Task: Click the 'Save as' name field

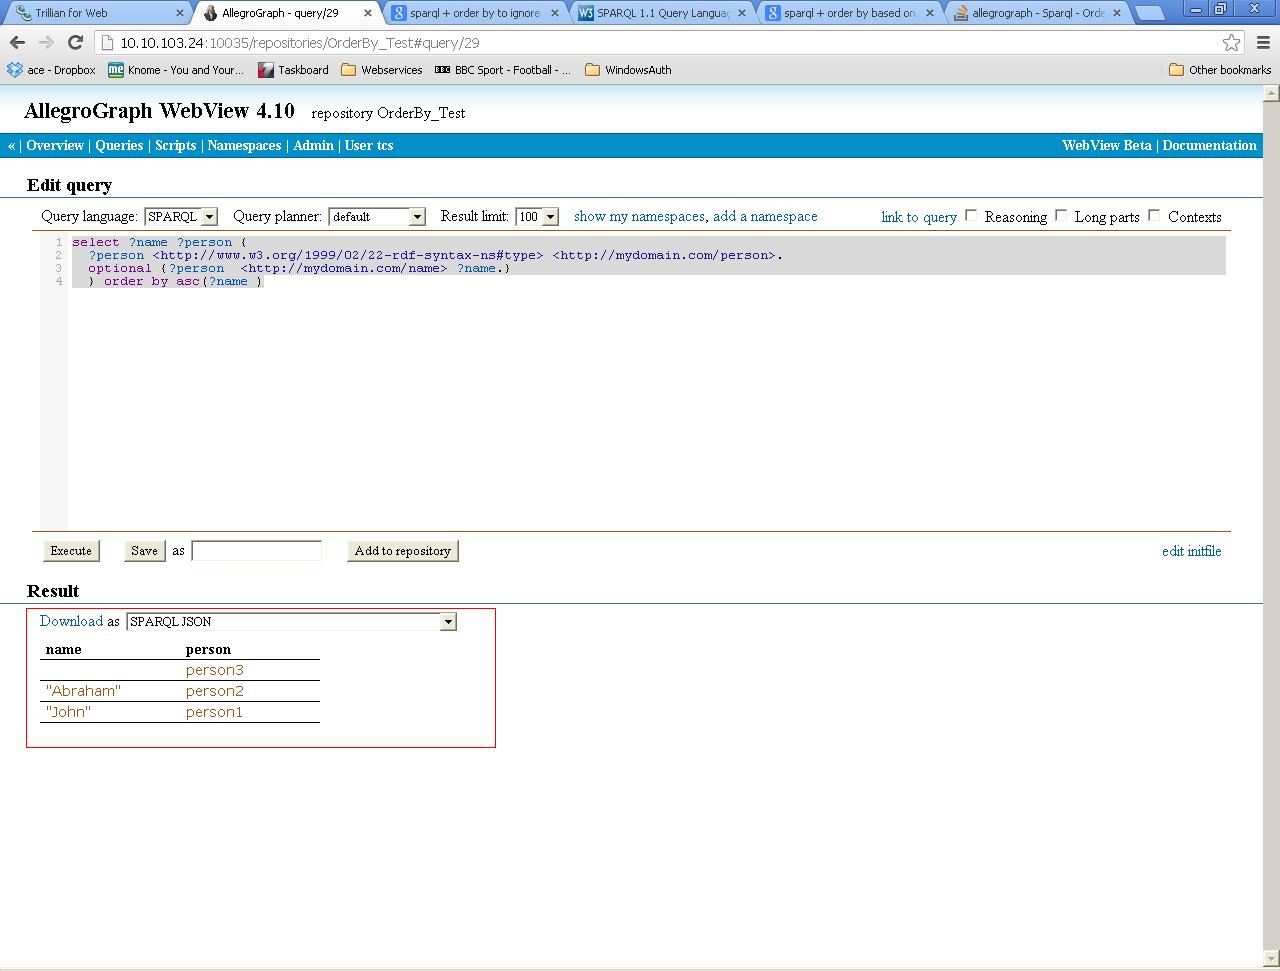Action: [x=256, y=551]
